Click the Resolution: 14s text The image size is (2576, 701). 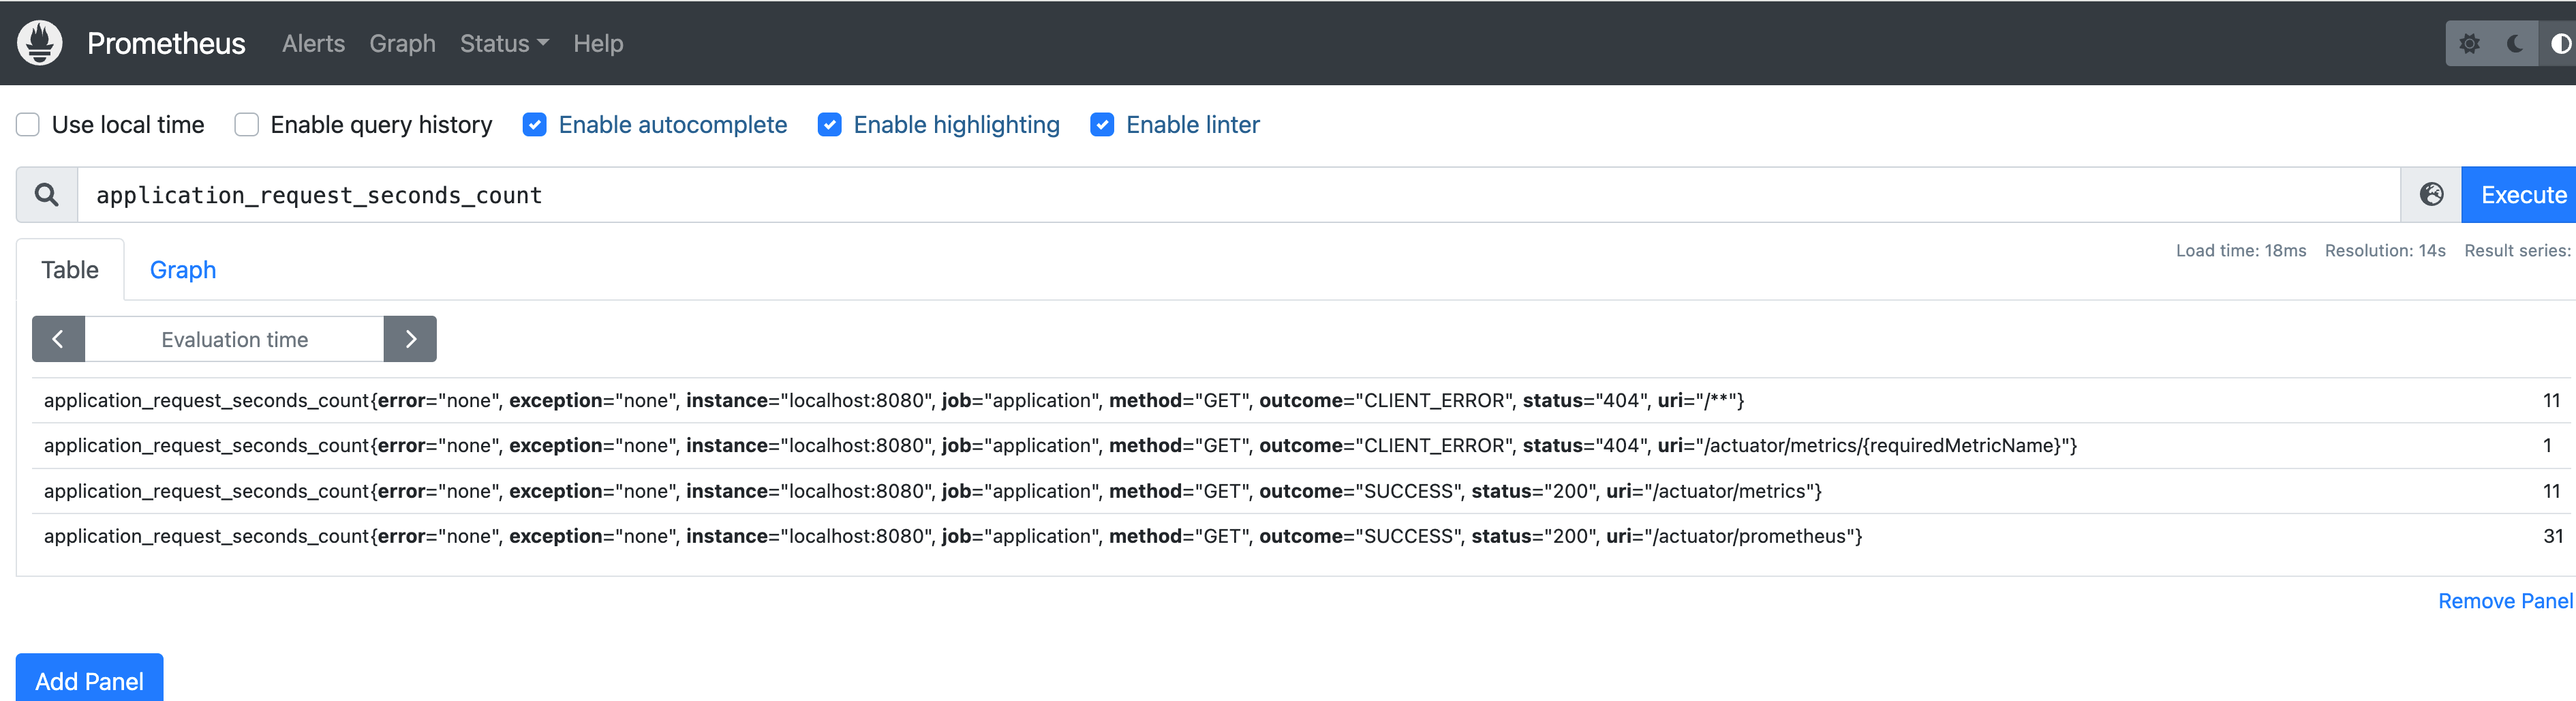point(2385,251)
